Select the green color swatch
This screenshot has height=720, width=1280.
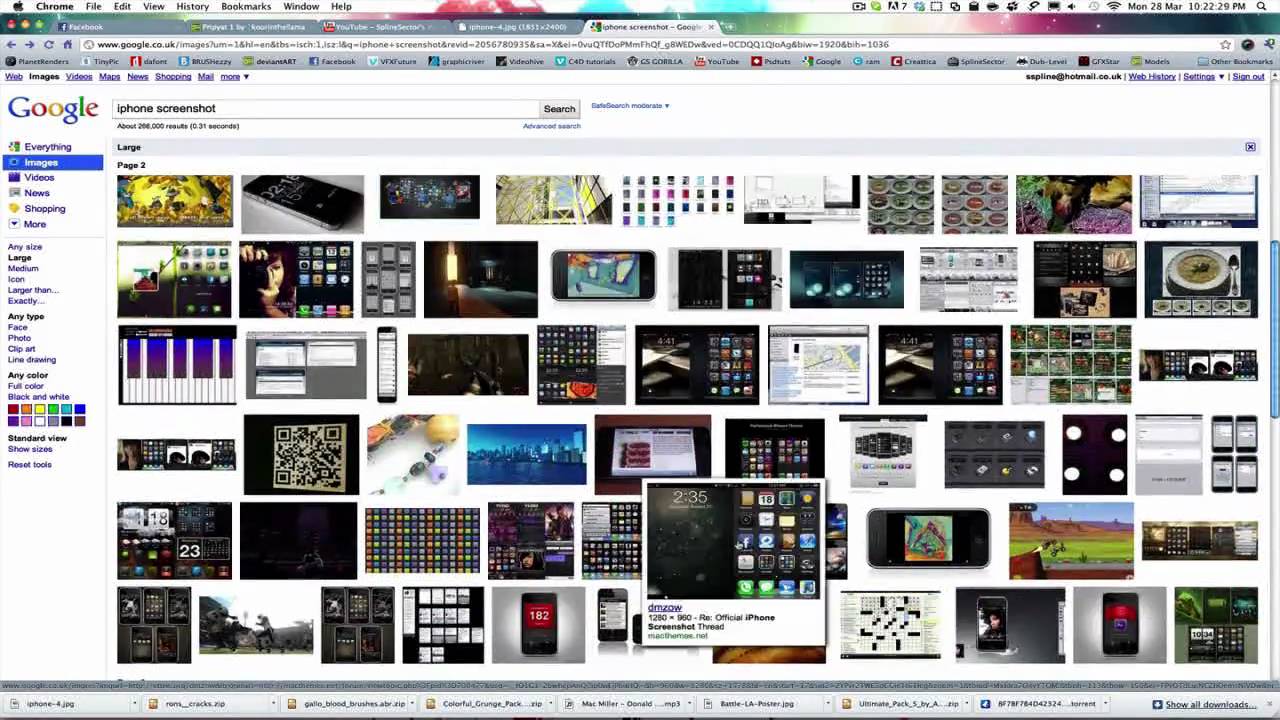[x=53, y=410]
